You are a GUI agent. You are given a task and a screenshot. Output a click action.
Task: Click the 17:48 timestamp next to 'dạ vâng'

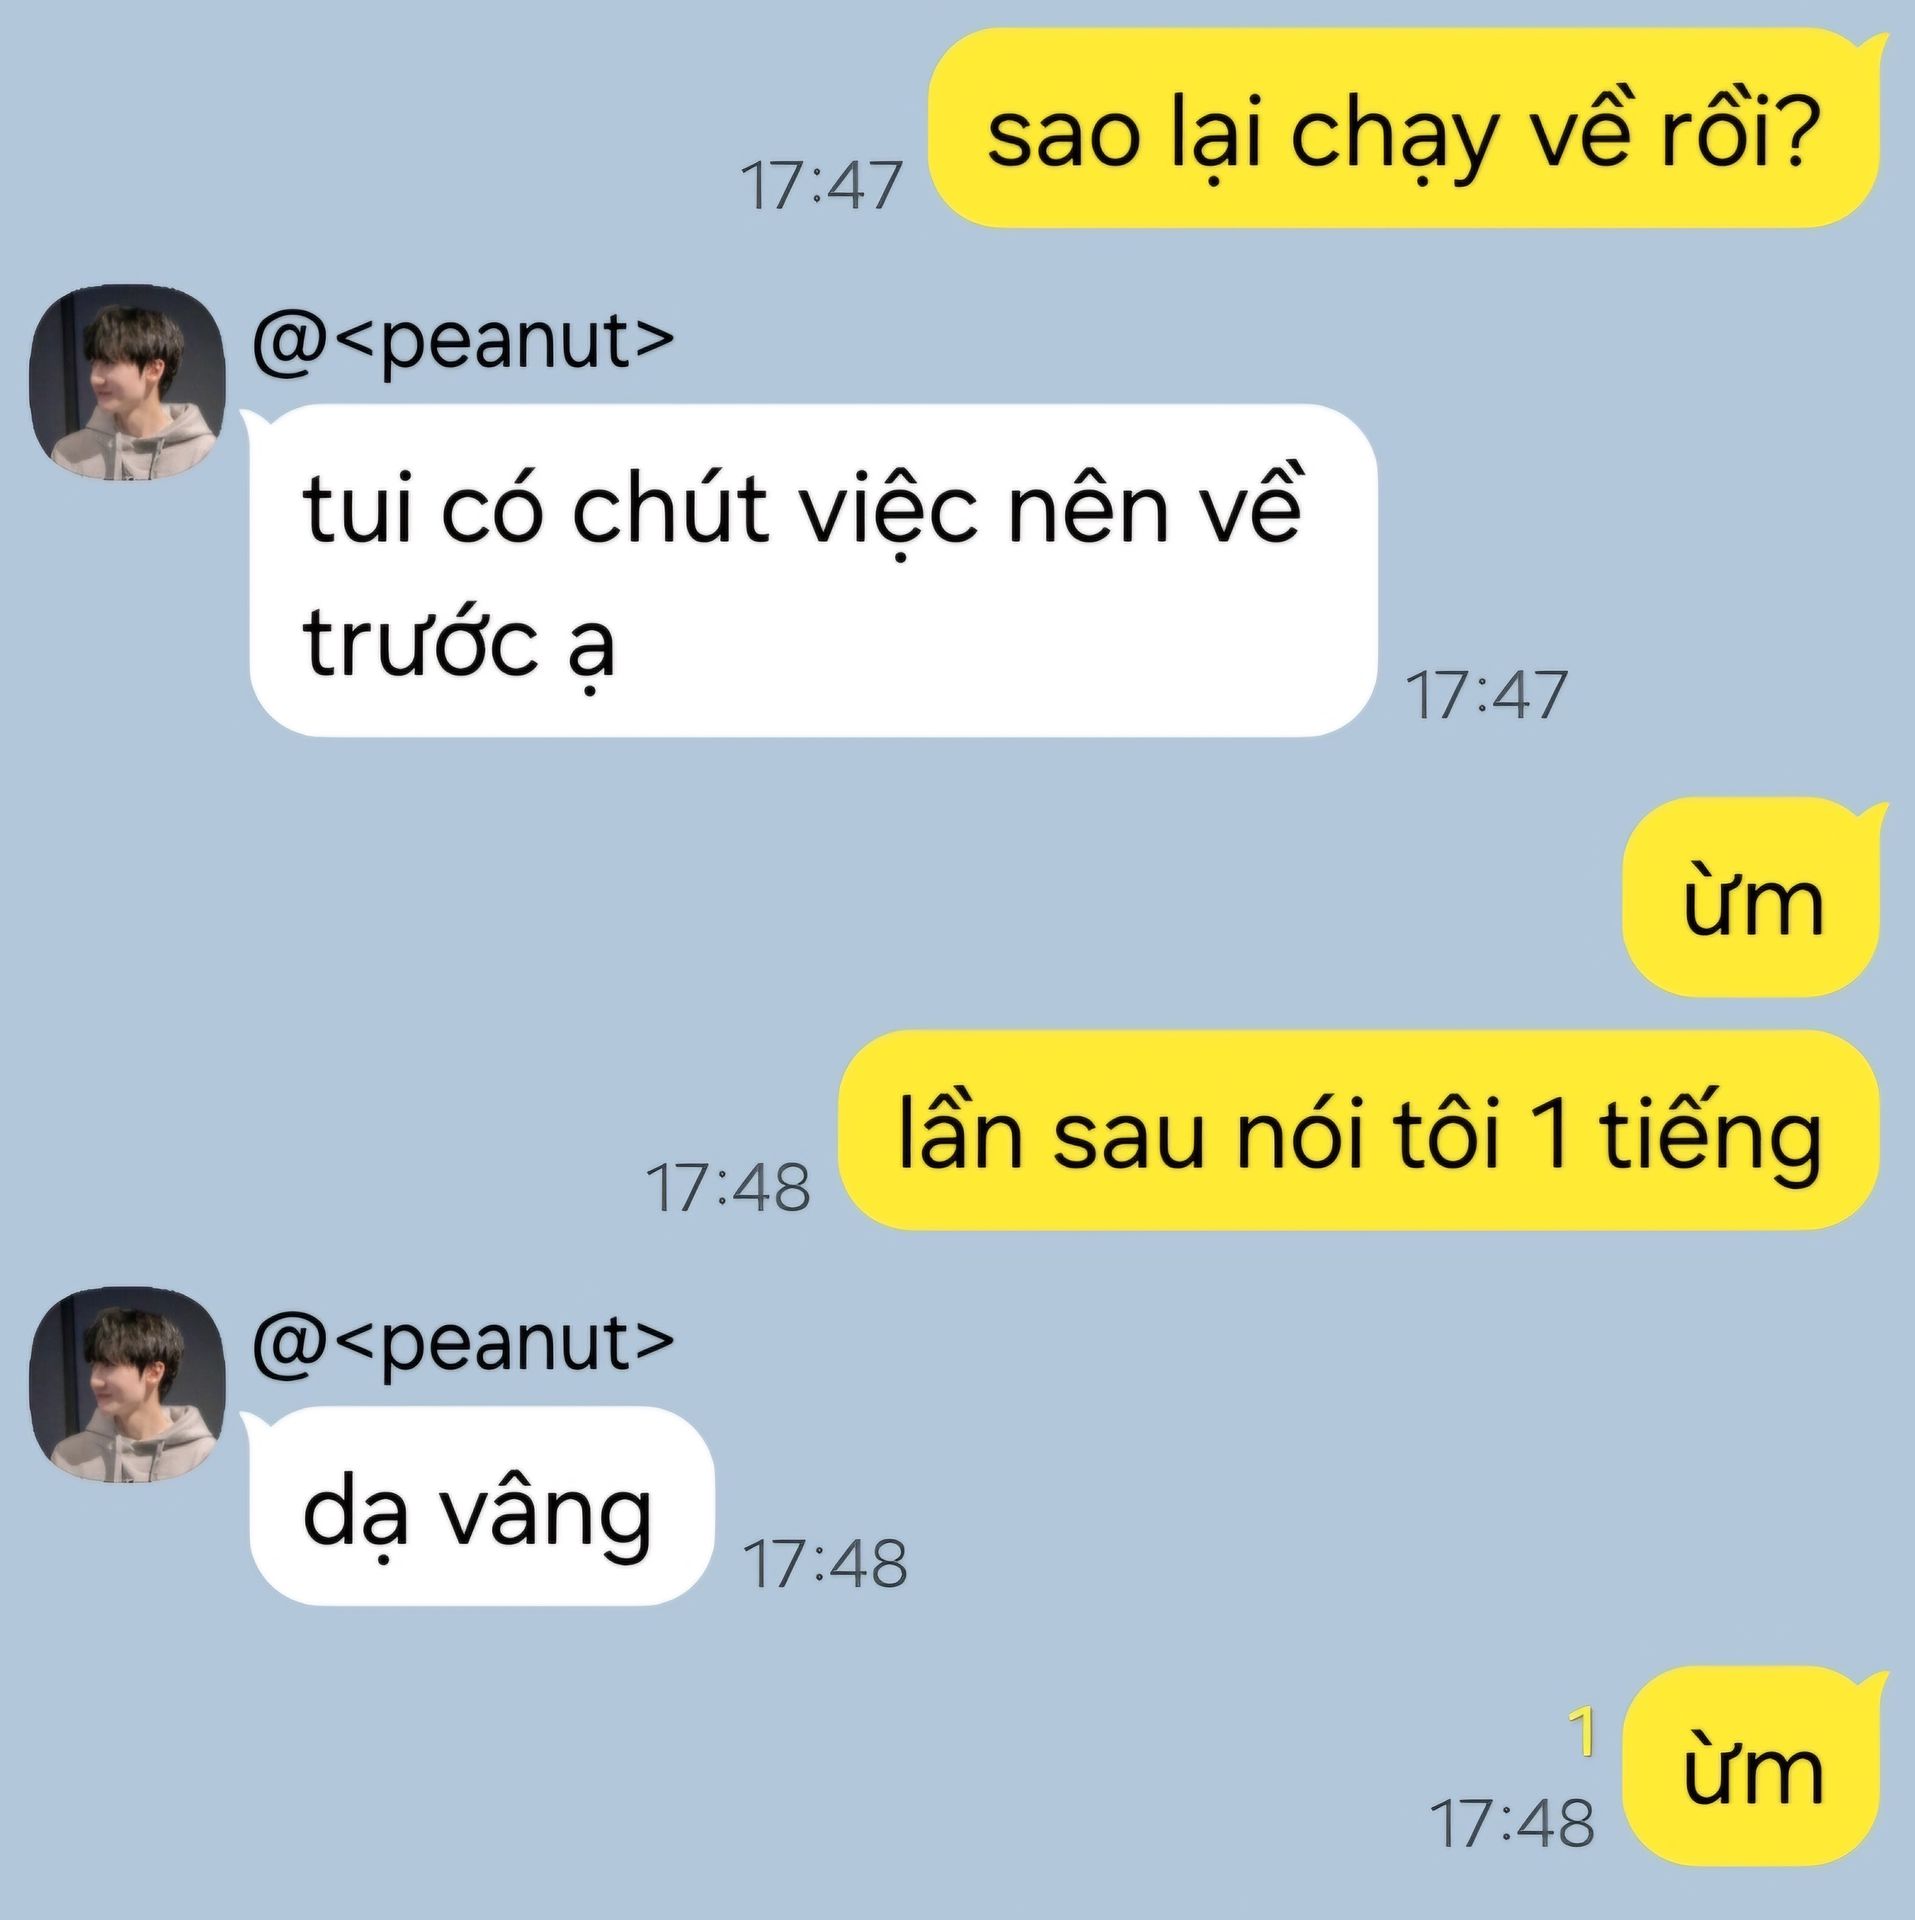pyautogui.click(x=825, y=1564)
